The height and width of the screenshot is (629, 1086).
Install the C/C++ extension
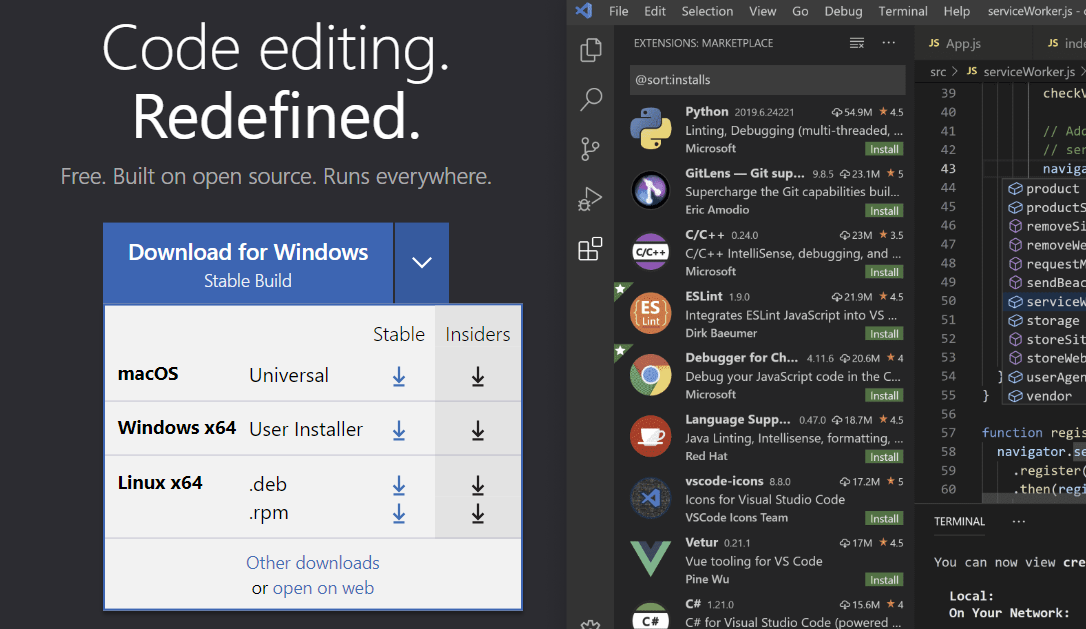click(884, 272)
